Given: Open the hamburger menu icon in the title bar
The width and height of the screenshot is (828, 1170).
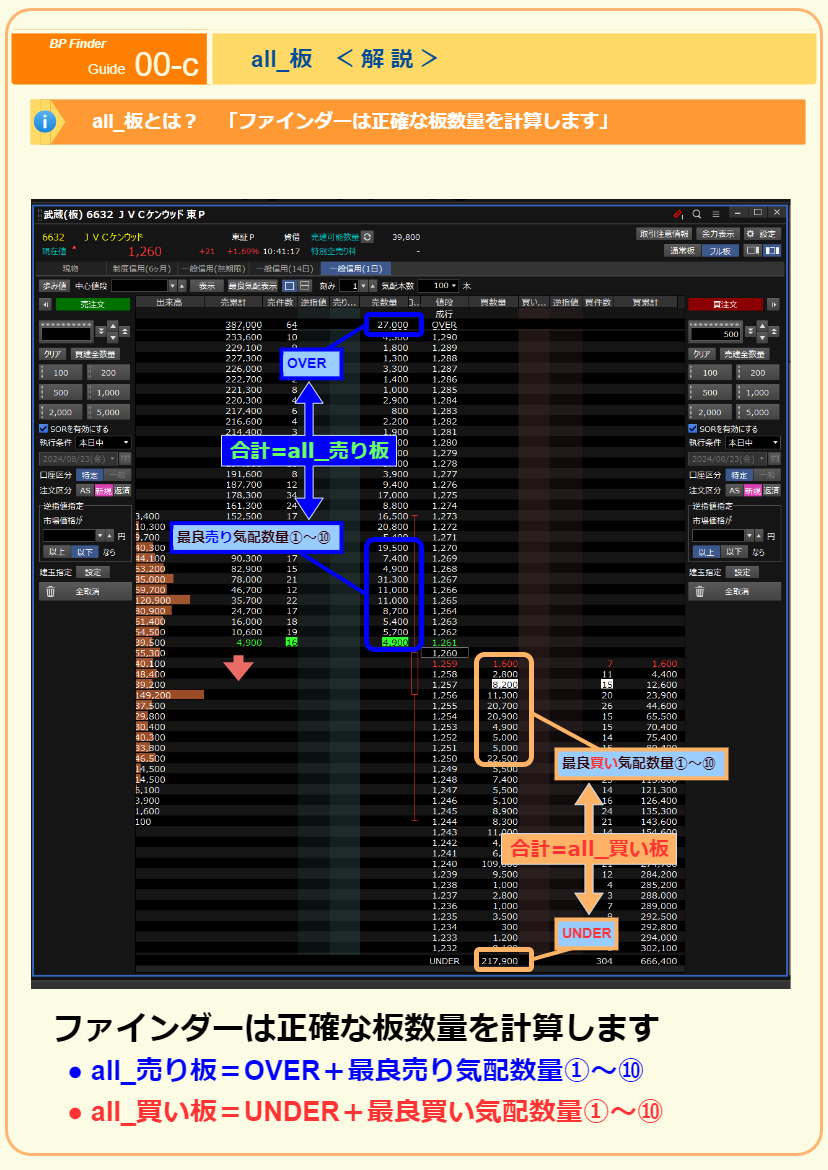Looking at the screenshot, I should pyautogui.click(x=716, y=214).
